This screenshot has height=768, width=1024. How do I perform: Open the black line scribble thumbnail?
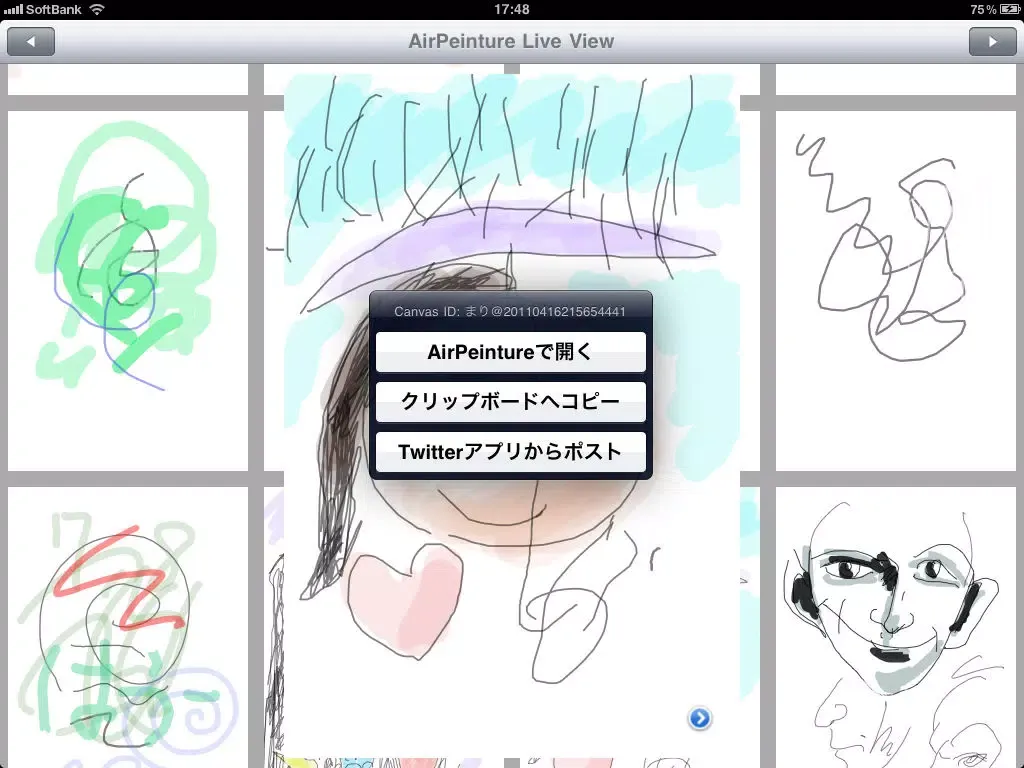tap(895, 291)
